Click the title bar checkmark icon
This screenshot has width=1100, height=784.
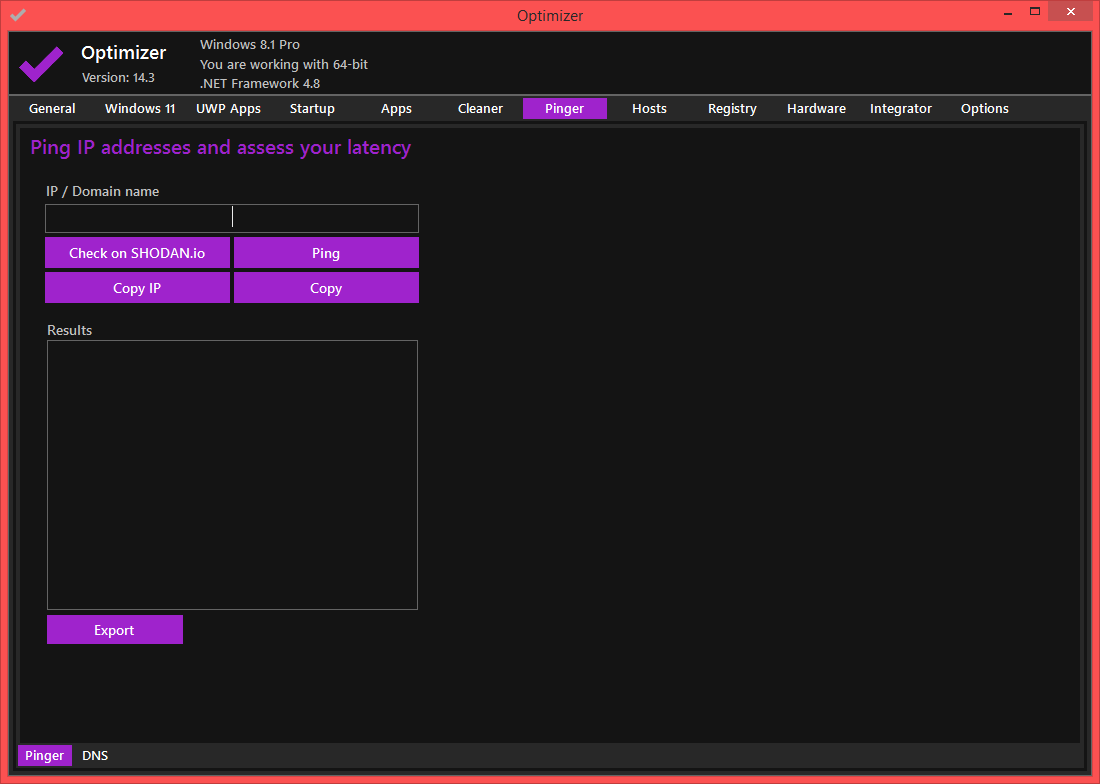click(x=18, y=15)
